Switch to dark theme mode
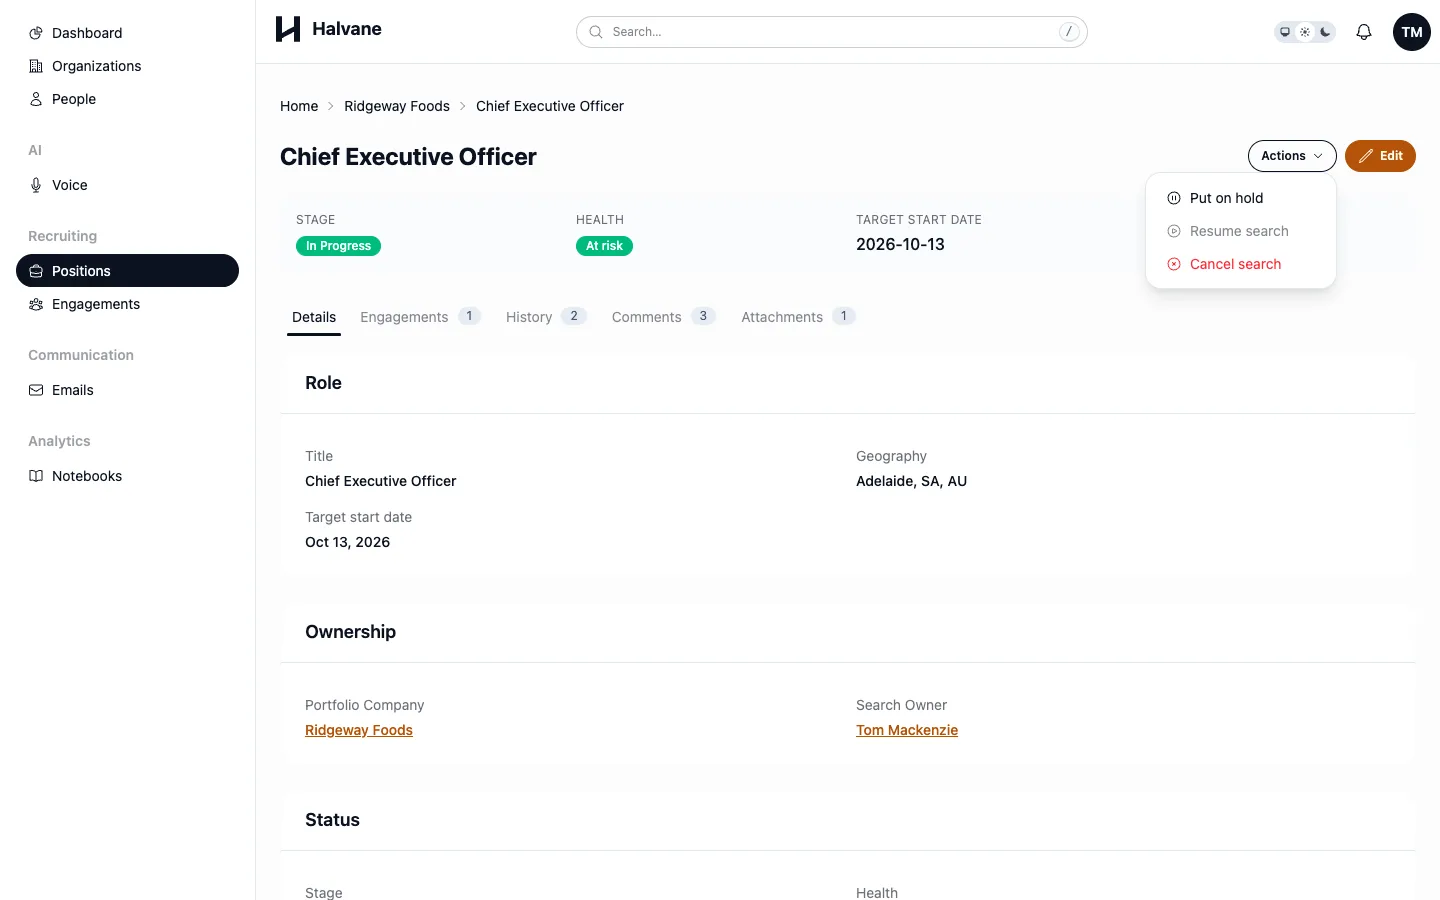1440x900 pixels. pyautogui.click(x=1325, y=32)
